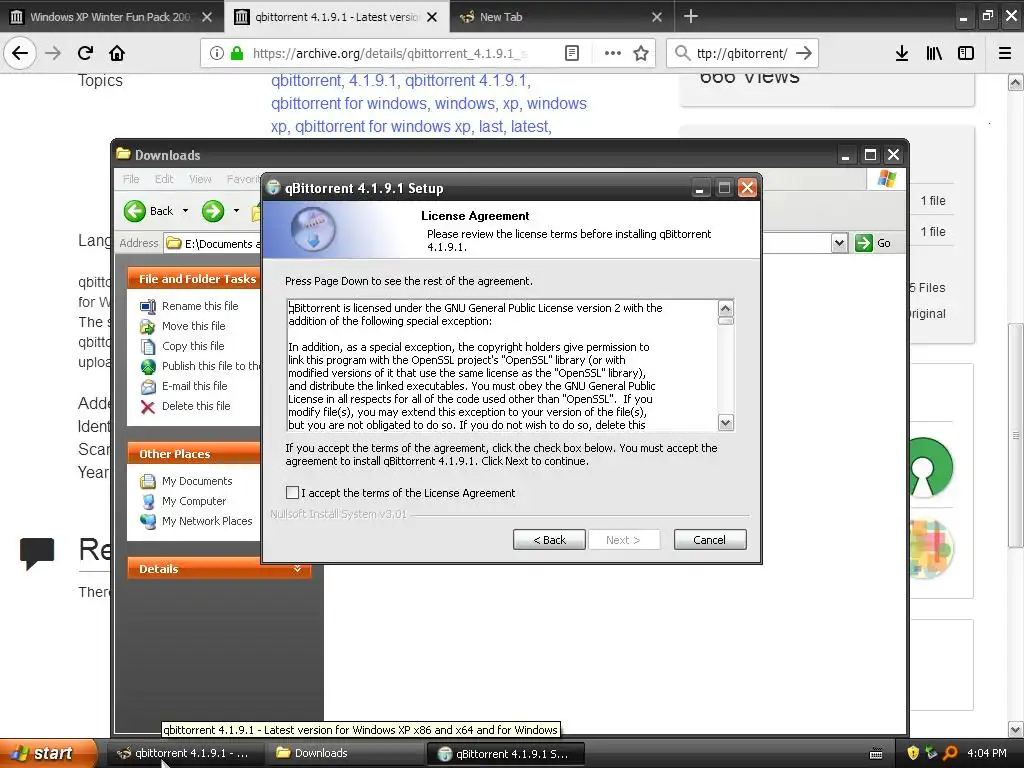
Task: Click qbittorrent for windows xp topic link
Action: pos(383,126)
